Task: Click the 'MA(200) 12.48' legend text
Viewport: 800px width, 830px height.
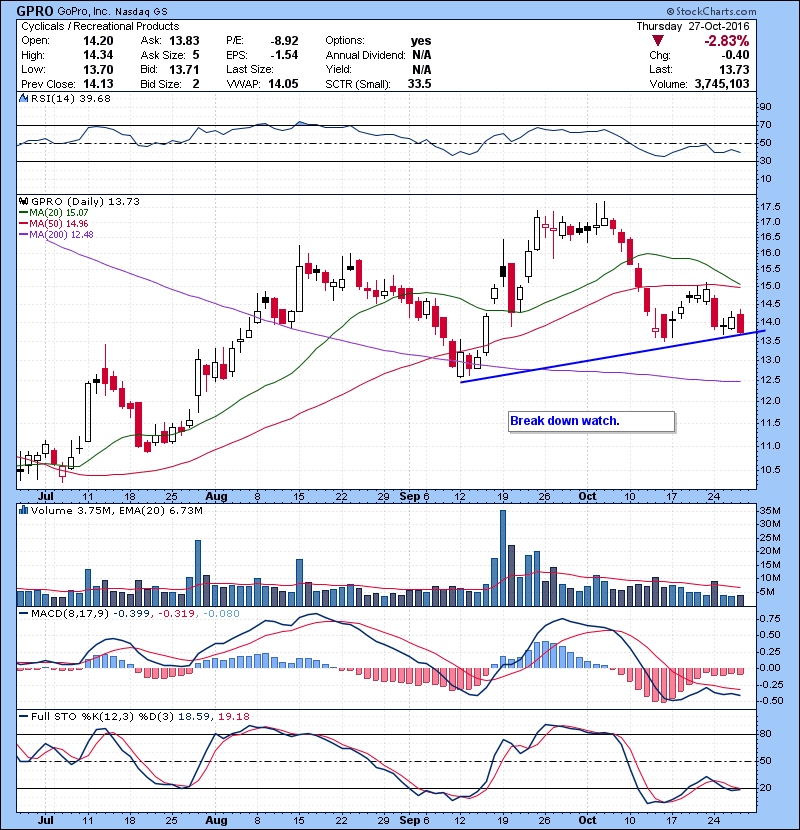Action: [61, 234]
